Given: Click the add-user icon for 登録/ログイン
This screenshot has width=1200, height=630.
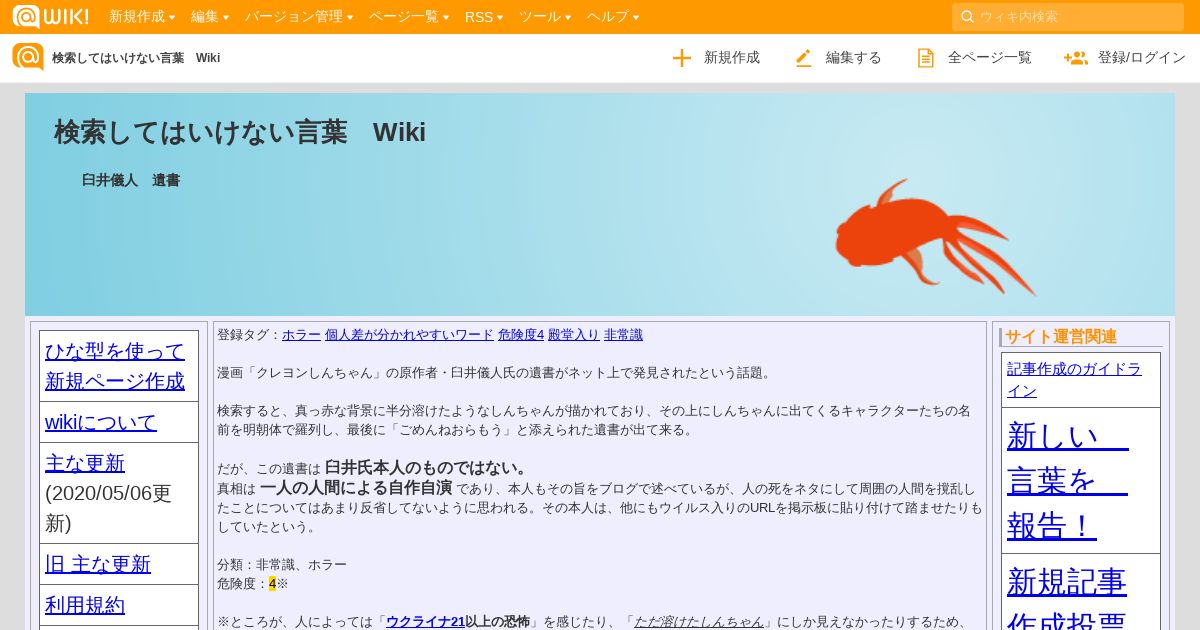Looking at the screenshot, I should pyautogui.click(x=1076, y=58).
